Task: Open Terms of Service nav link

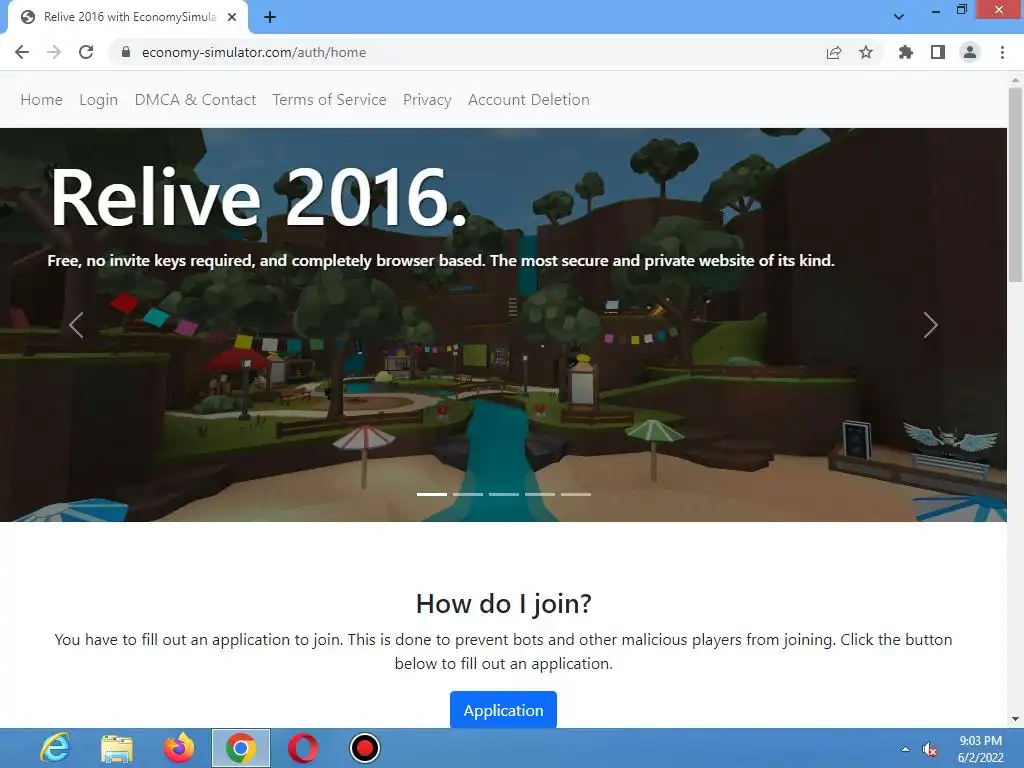Action: [329, 100]
